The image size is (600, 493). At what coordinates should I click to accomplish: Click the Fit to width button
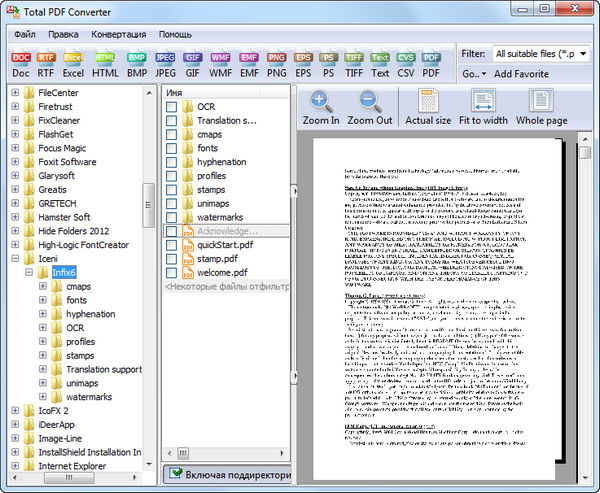pyautogui.click(x=483, y=107)
